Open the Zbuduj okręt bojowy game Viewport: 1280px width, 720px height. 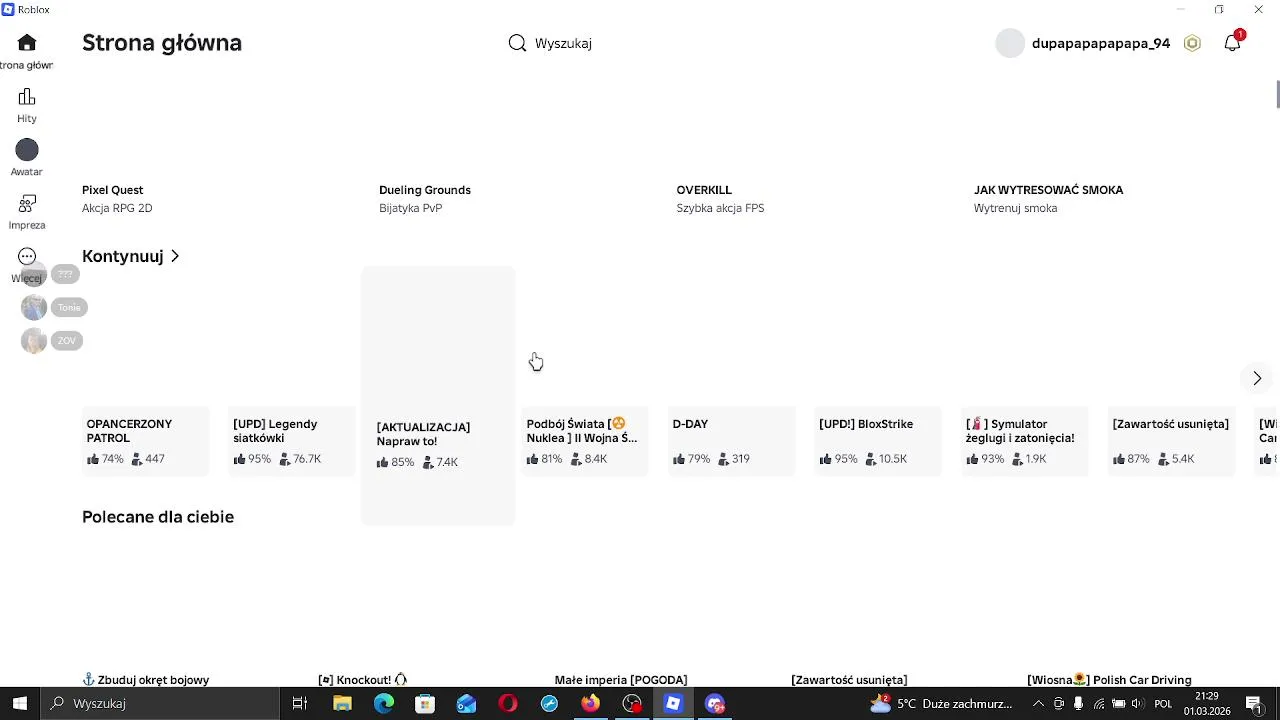tap(145, 680)
